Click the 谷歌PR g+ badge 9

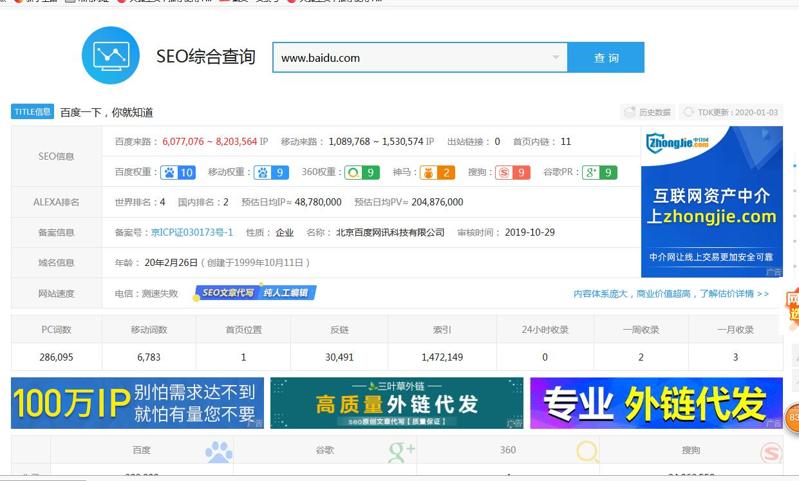[x=600, y=173]
